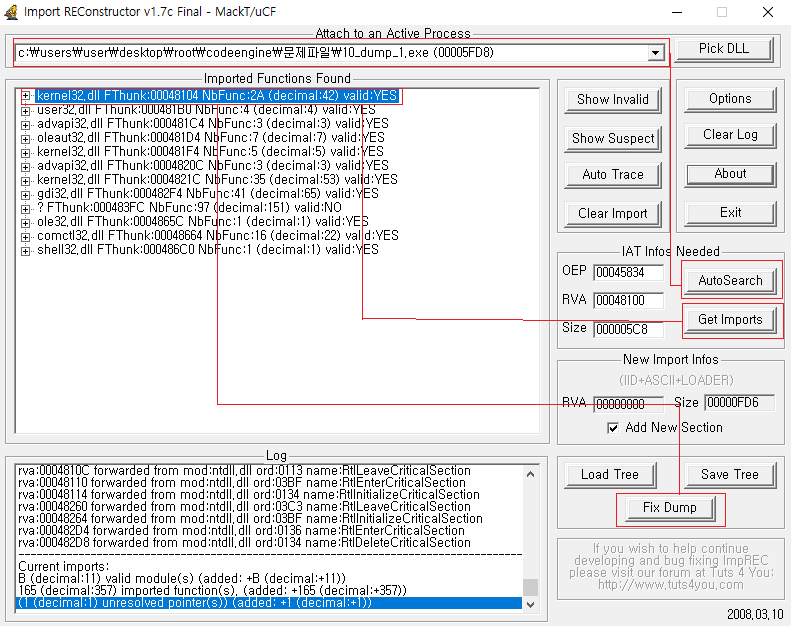The height and width of the screenshot is (626, 791).
Task: Click the New Import Size field 00000FD6
Action: [739, 403]
